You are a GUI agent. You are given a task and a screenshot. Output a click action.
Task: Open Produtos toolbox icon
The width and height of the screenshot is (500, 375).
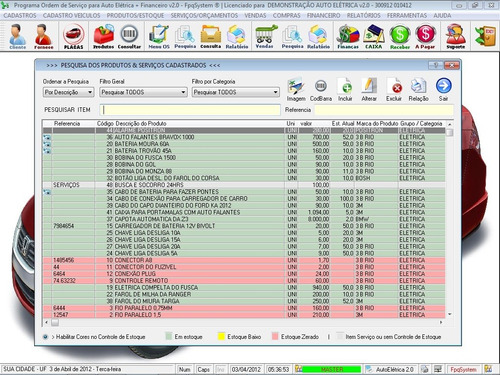point(103,36)
